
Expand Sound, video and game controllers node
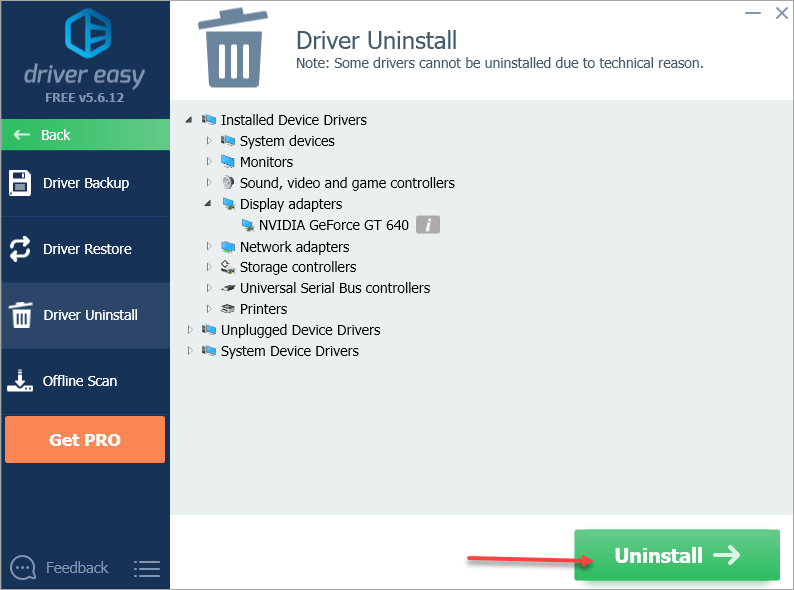(x=209, y=182)
